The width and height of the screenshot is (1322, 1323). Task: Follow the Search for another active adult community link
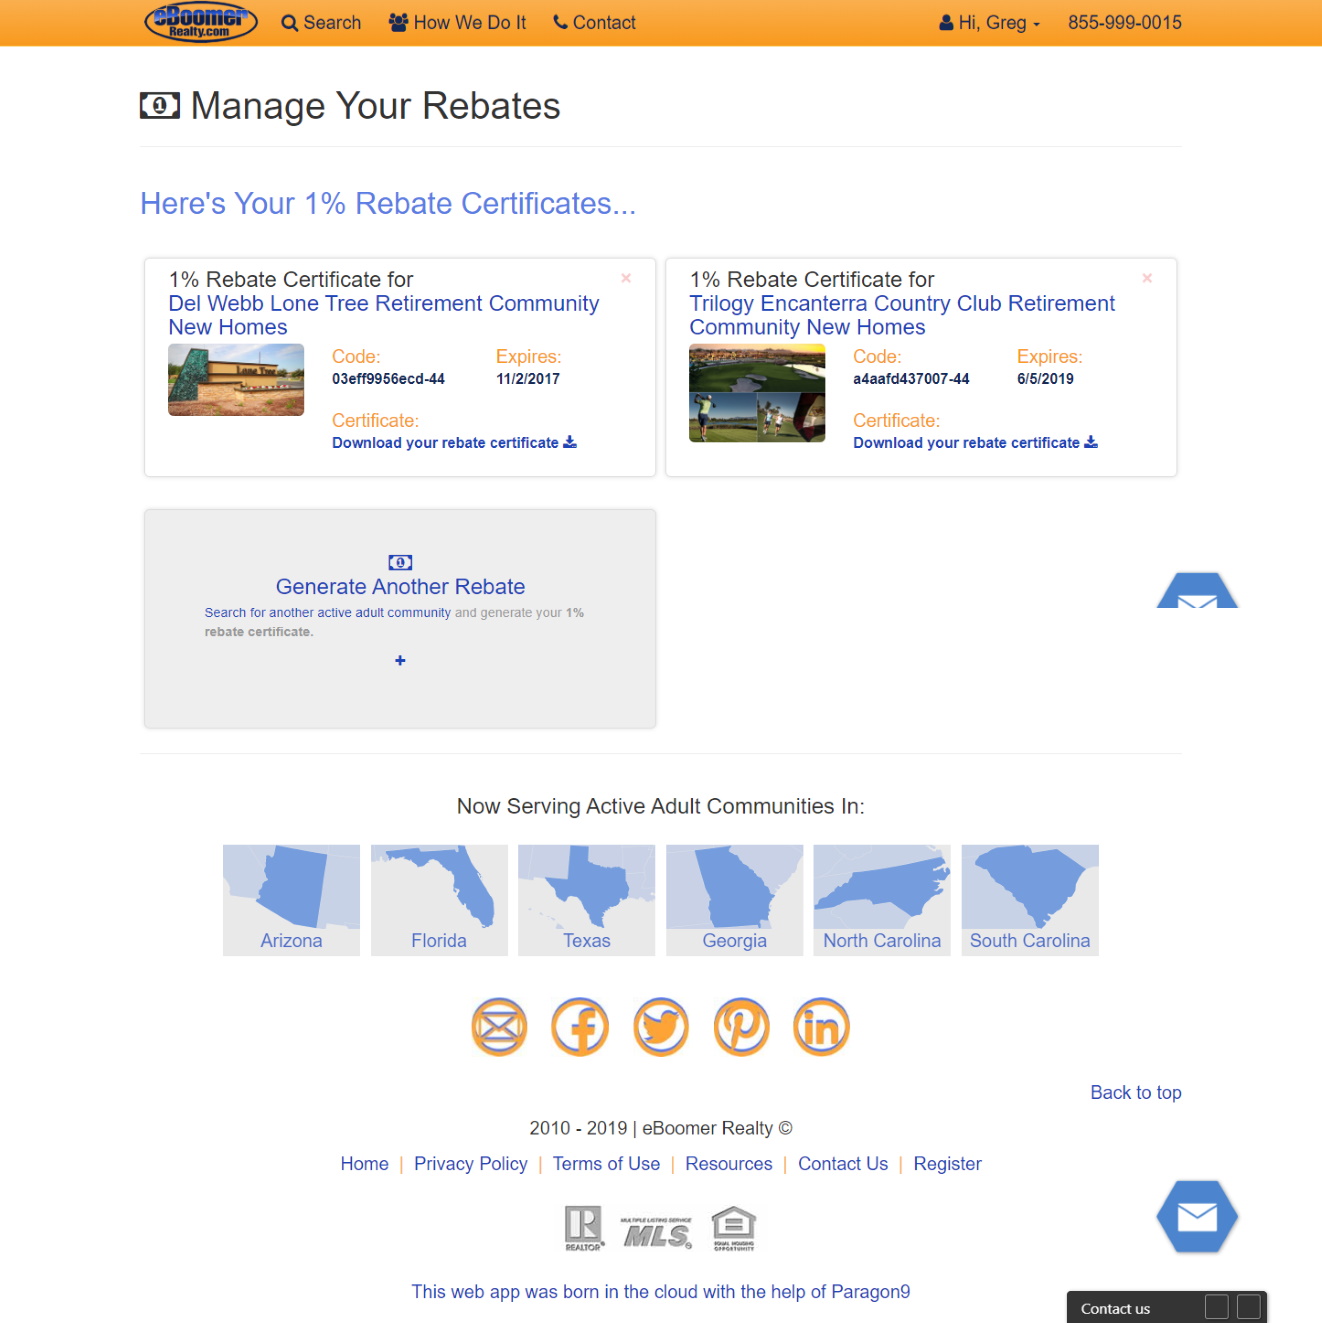coord(328,613)
